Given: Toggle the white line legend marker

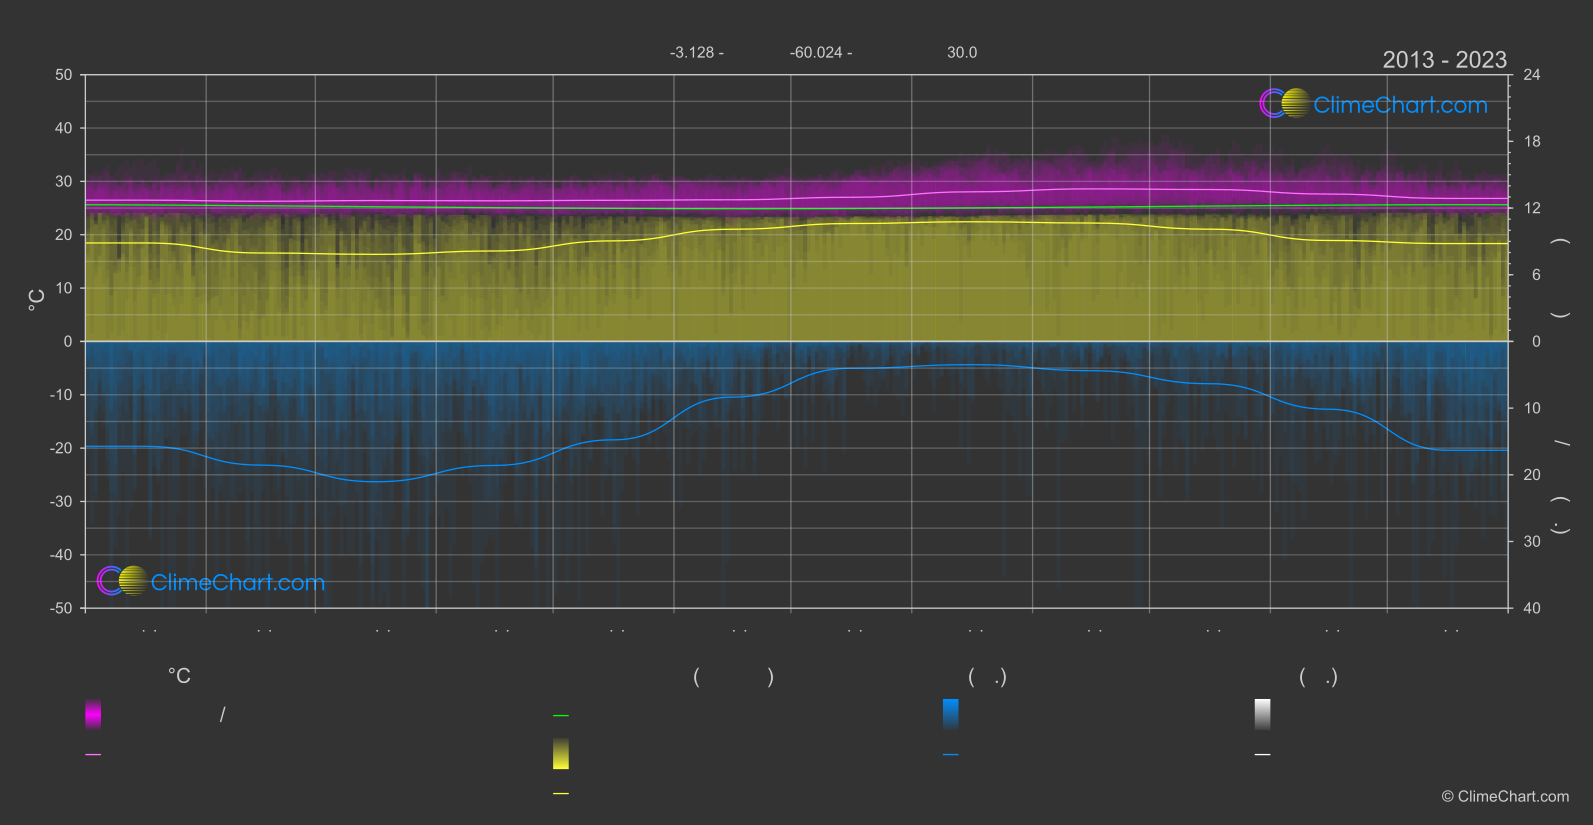Looking at the screenshot, I should tap(1263, 755).
